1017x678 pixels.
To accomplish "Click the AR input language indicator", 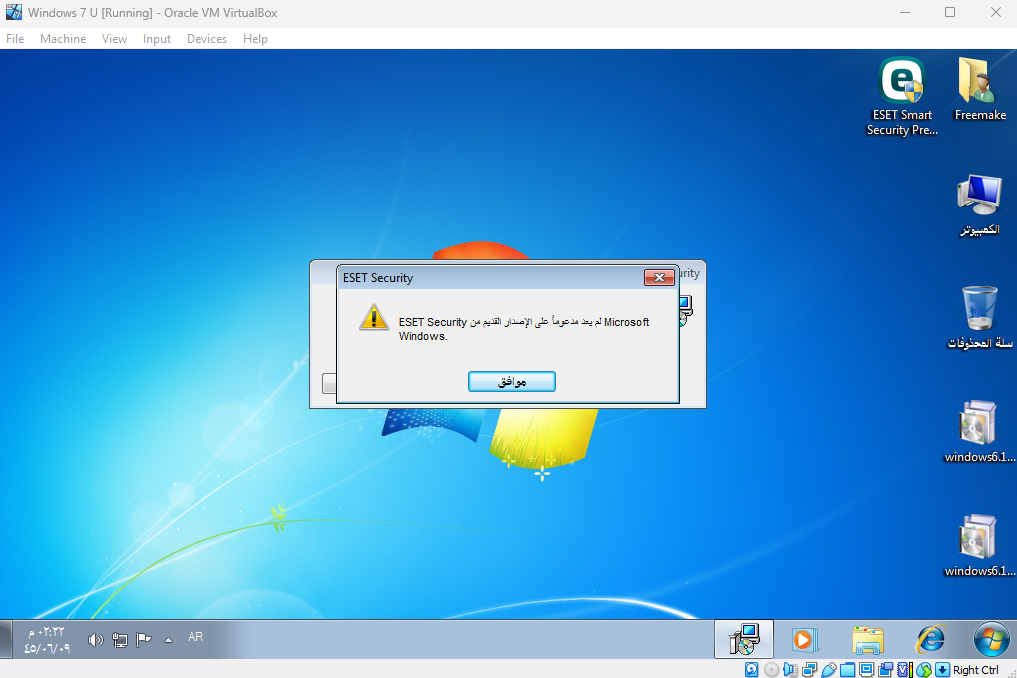I will pyautogui.click(x=195, y=637).
